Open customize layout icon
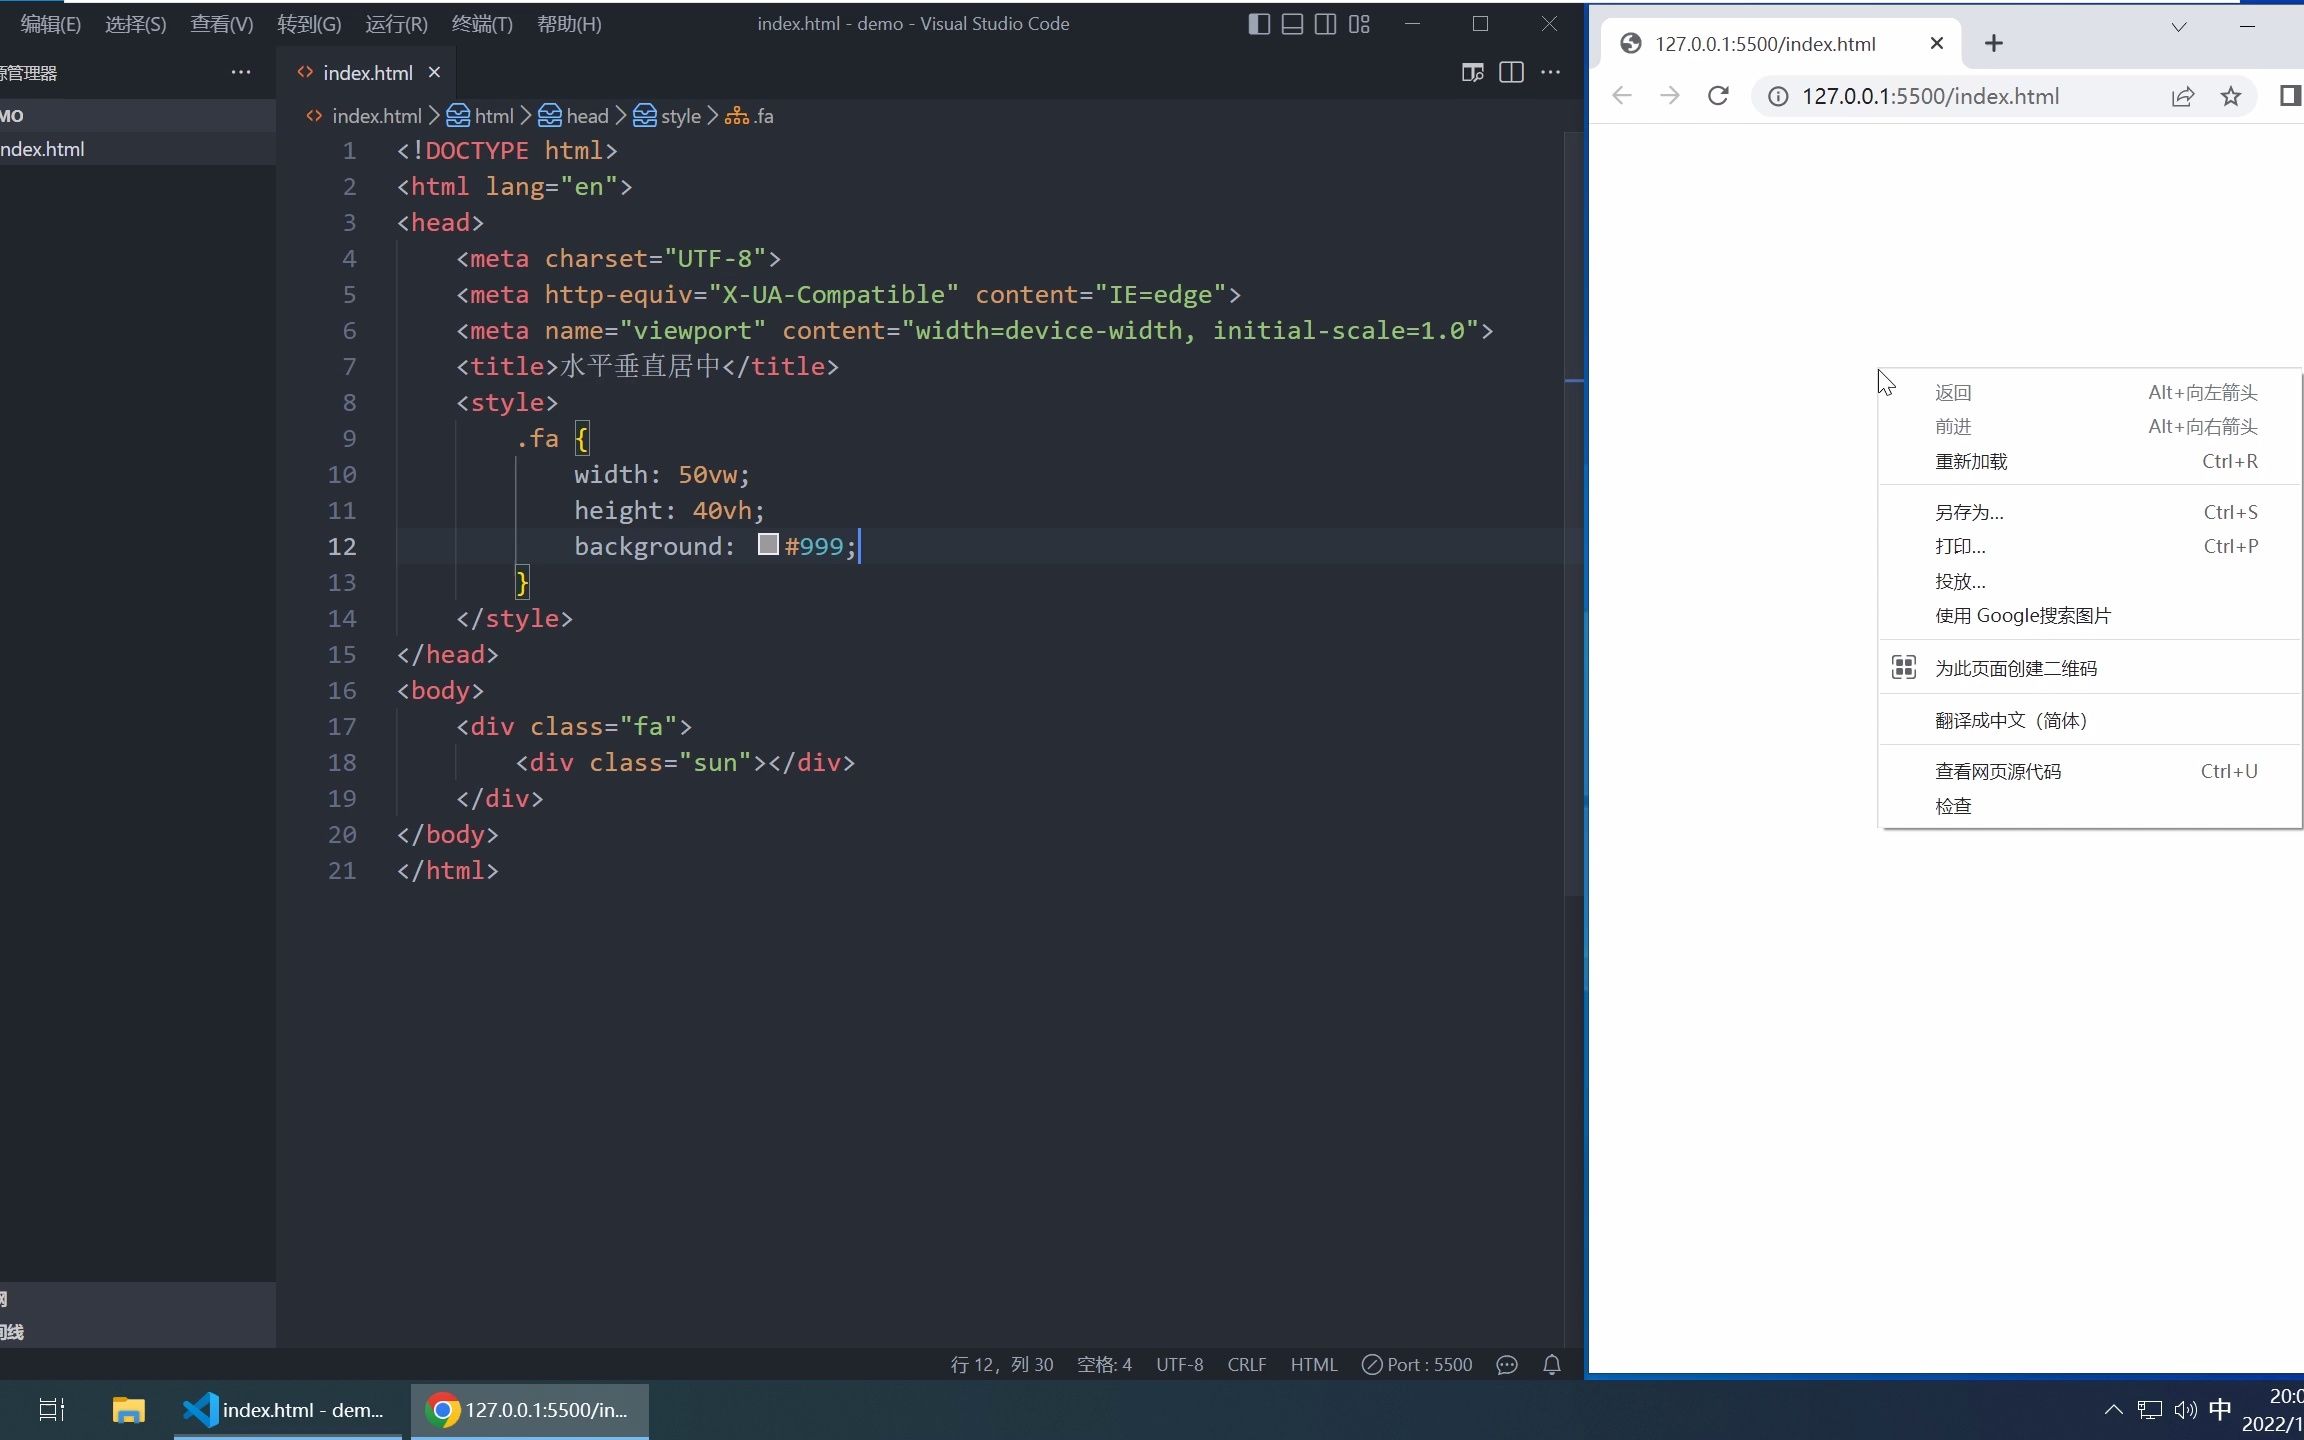 coord(1359,24)
